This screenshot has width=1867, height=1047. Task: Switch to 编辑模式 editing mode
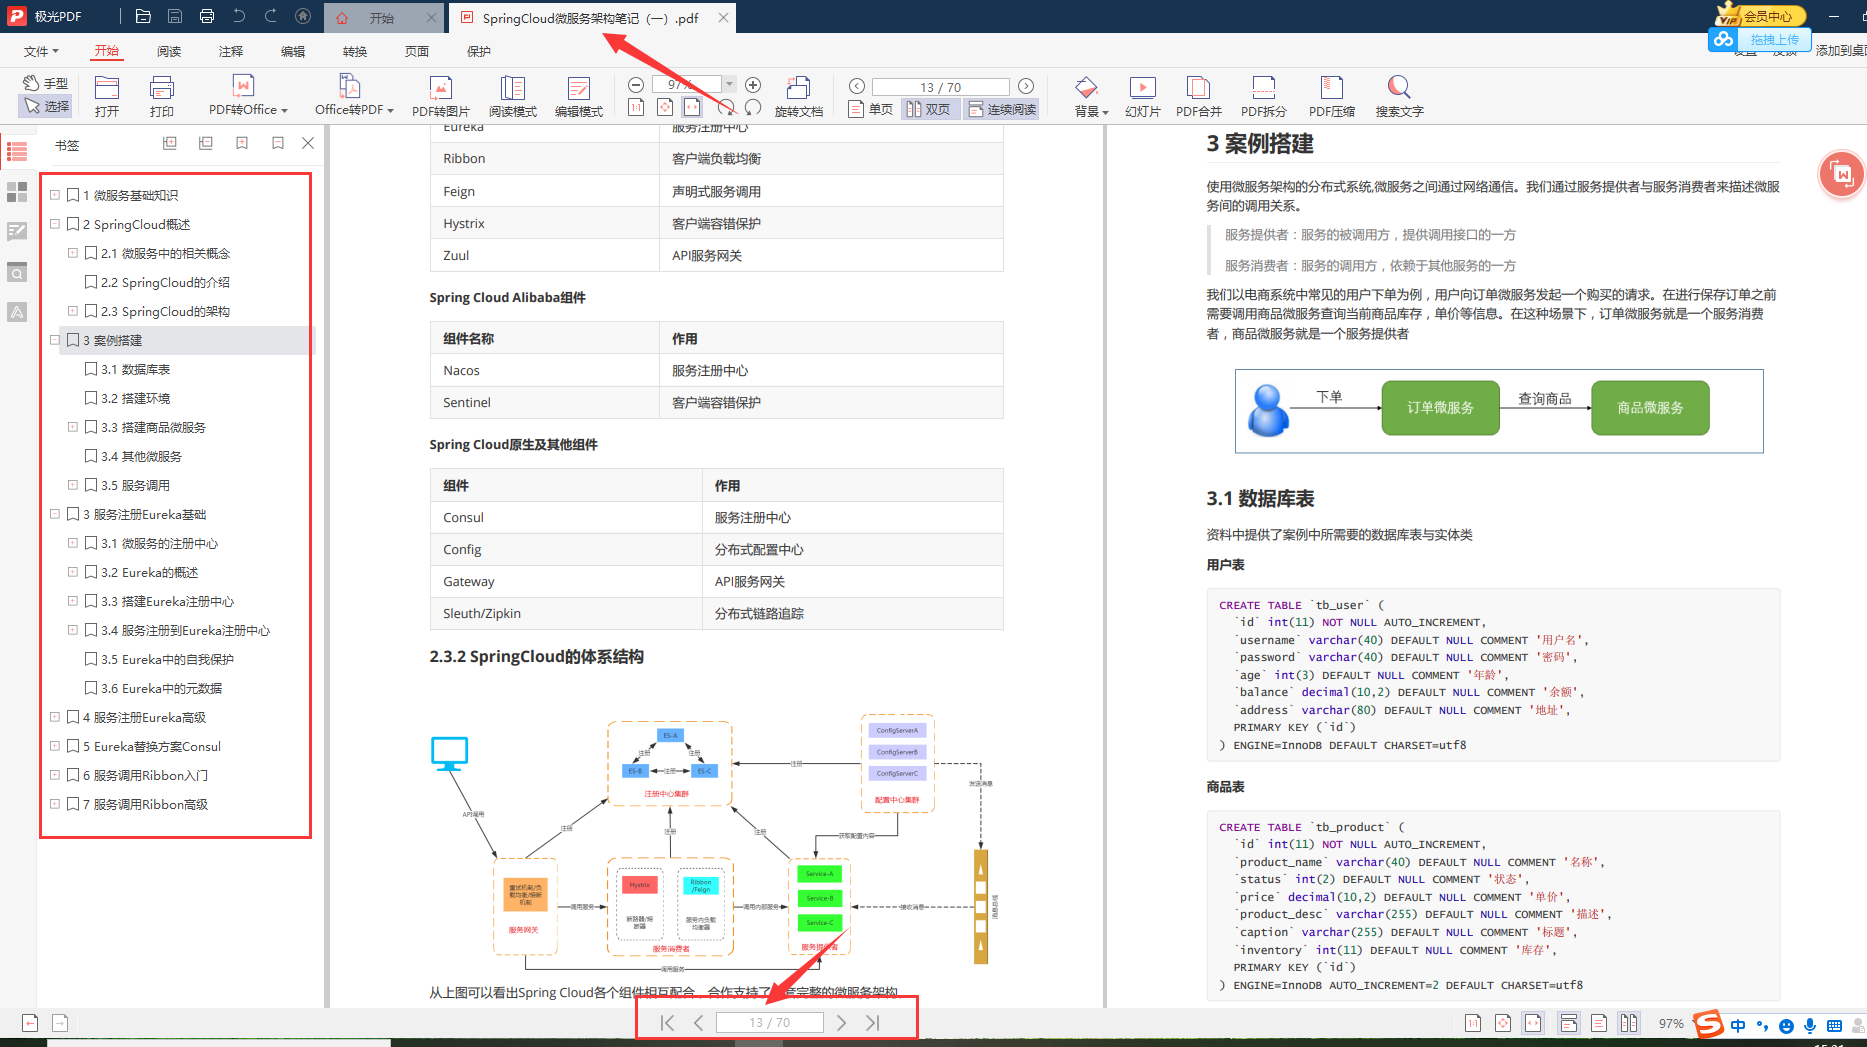tap(579, 97)
